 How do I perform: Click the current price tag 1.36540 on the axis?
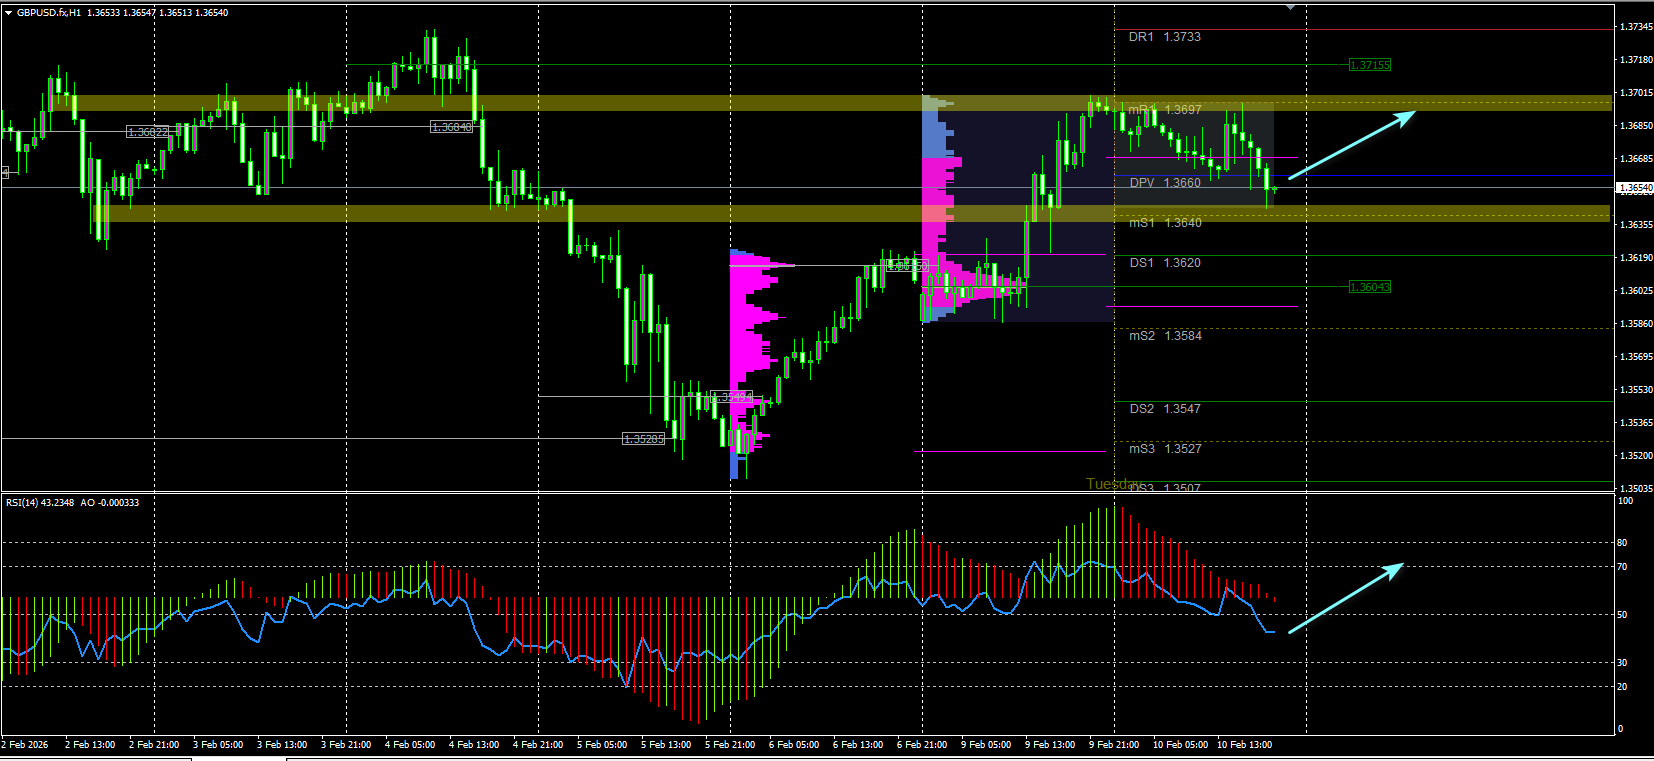pos(1634,187)
